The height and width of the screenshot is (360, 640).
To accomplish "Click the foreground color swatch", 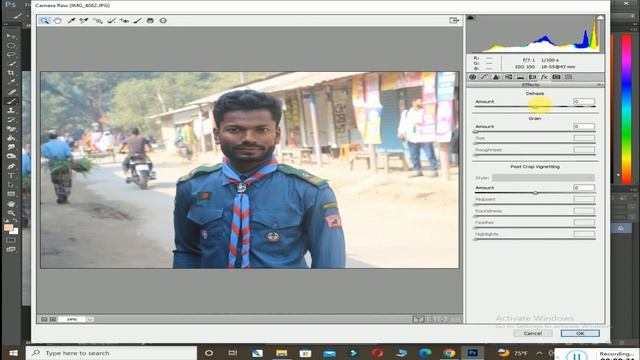I will (8, 227).
